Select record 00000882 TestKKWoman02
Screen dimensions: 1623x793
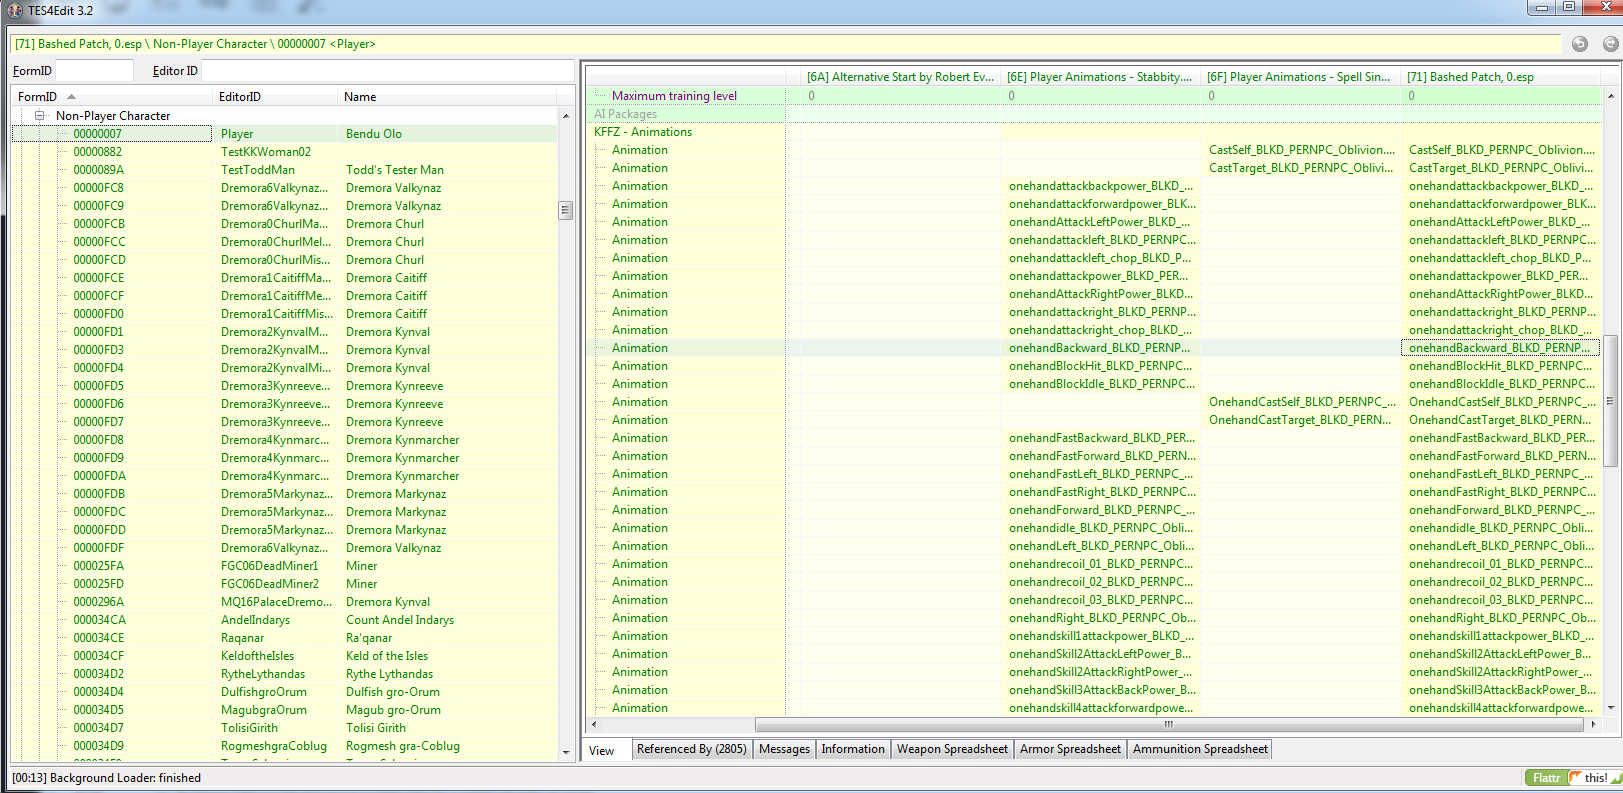(284, 152)
